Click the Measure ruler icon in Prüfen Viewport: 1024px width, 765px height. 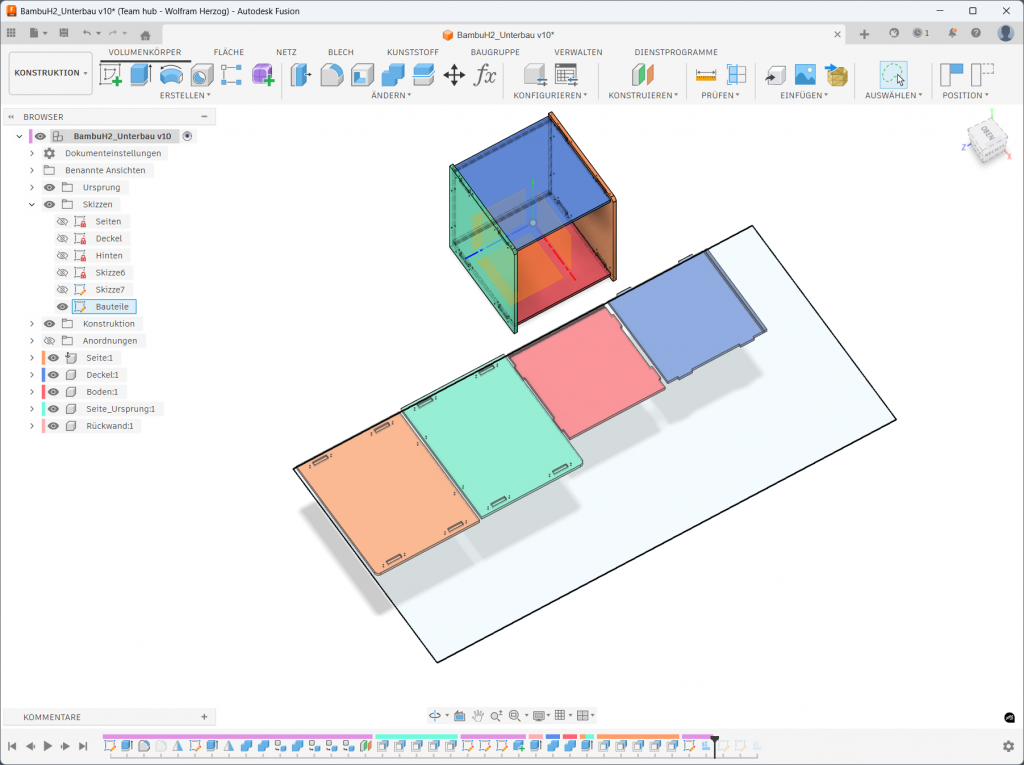pos(706,75)
